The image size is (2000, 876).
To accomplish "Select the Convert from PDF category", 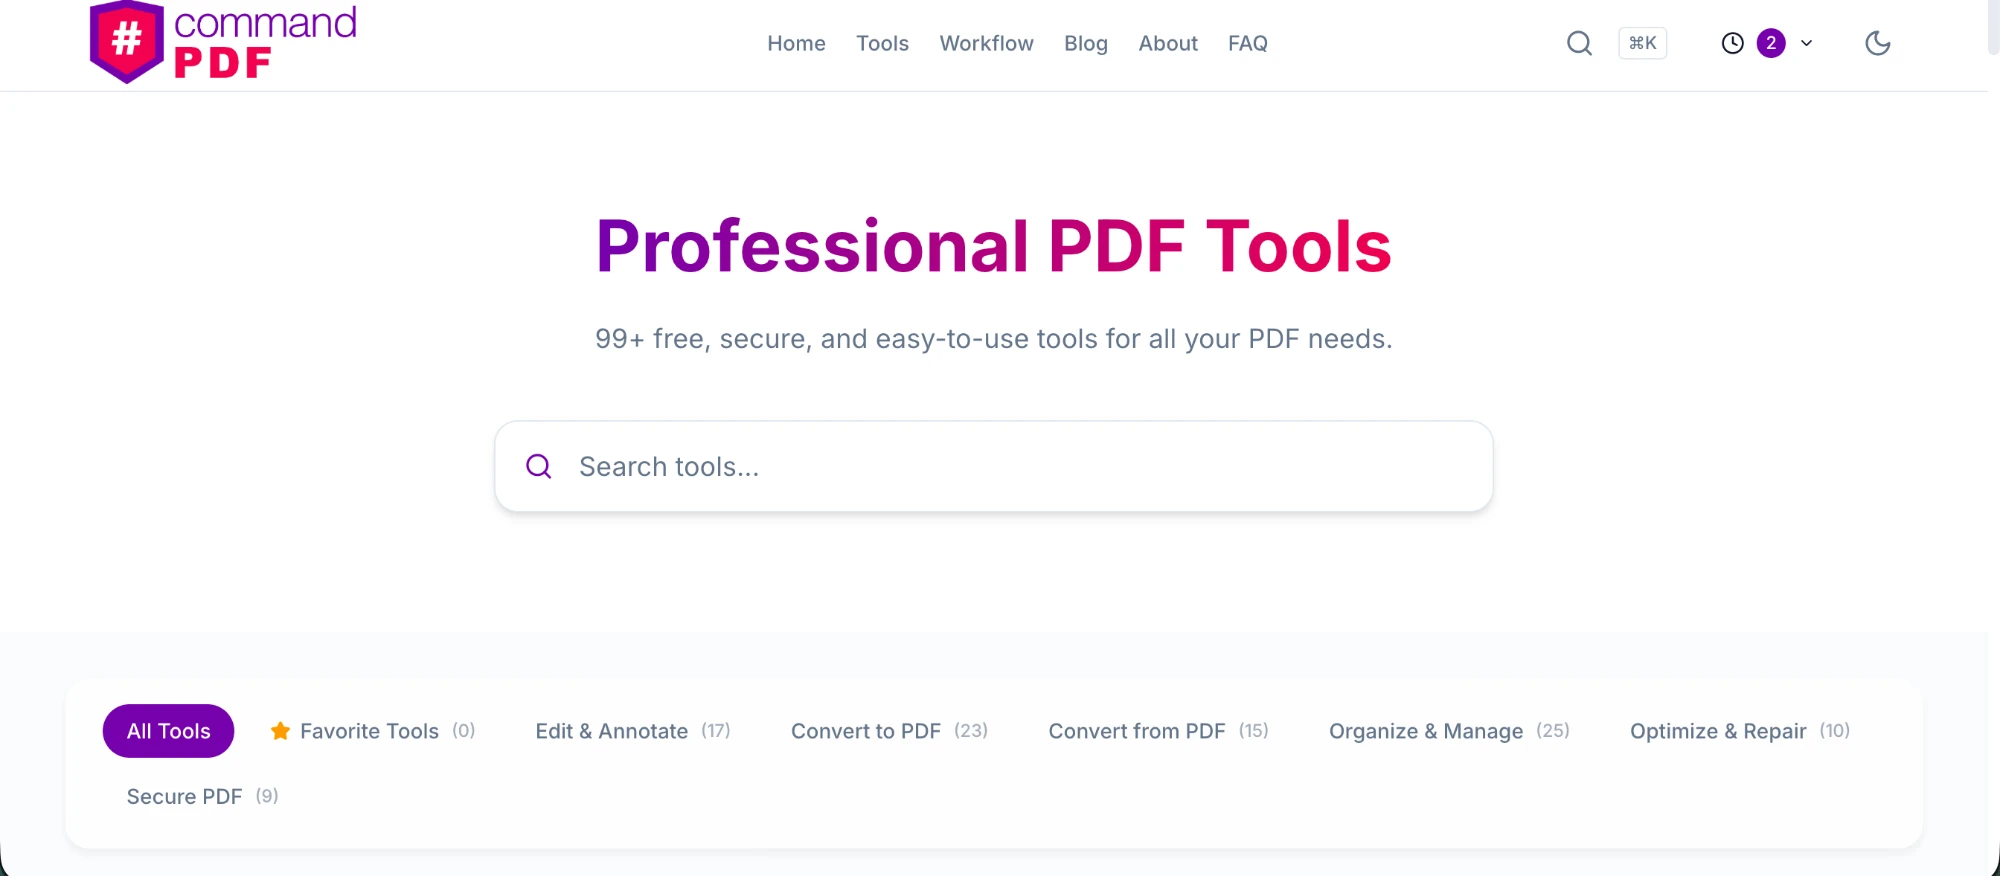I will pos(1158,731).
